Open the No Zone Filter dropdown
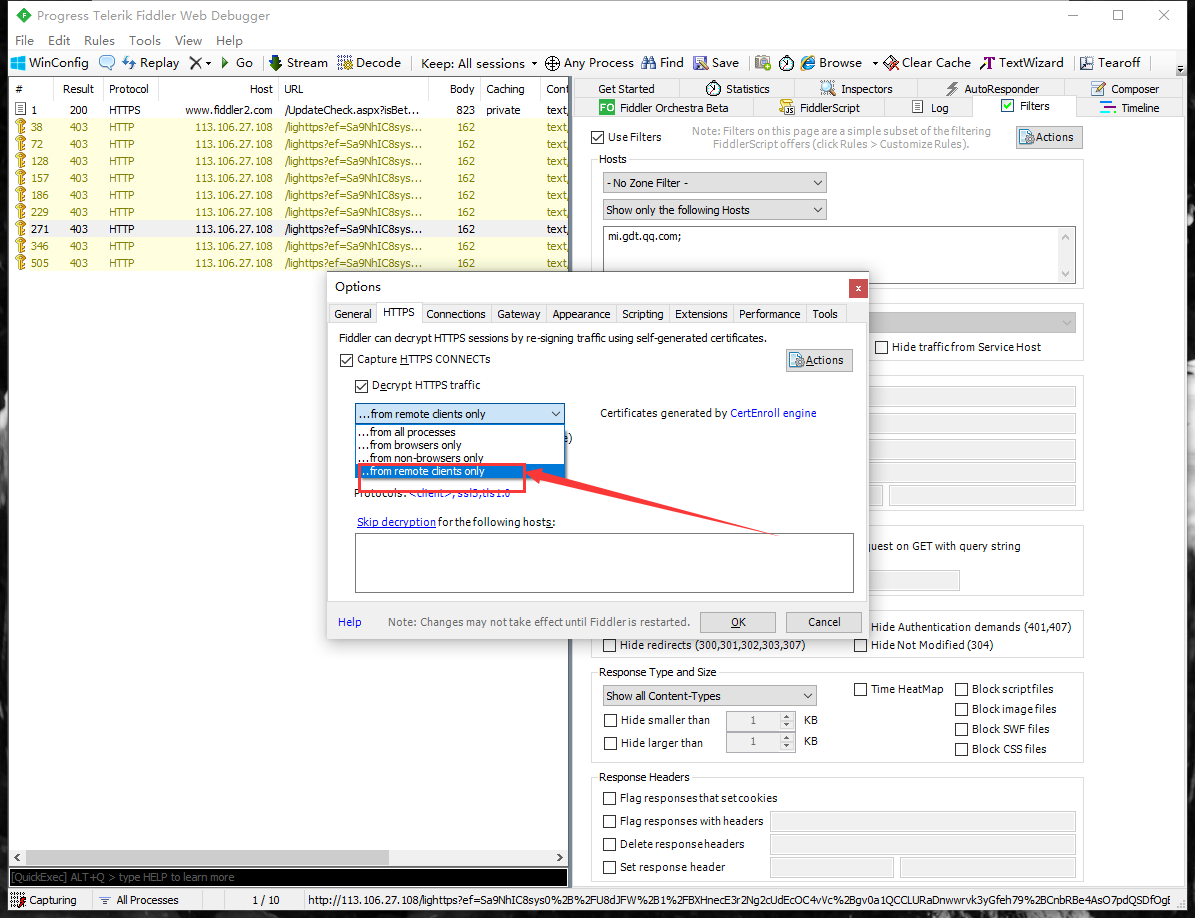Screen dimensions: 1195x918 [x=715, y=183]
